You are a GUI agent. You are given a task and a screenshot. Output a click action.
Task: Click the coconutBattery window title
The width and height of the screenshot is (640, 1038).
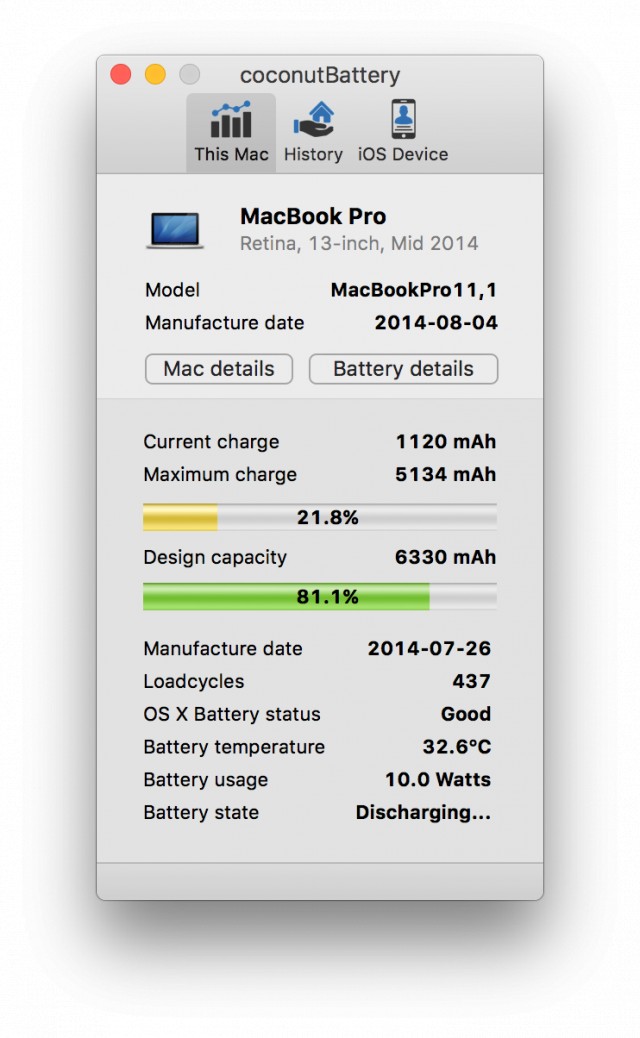coord(320,76)
